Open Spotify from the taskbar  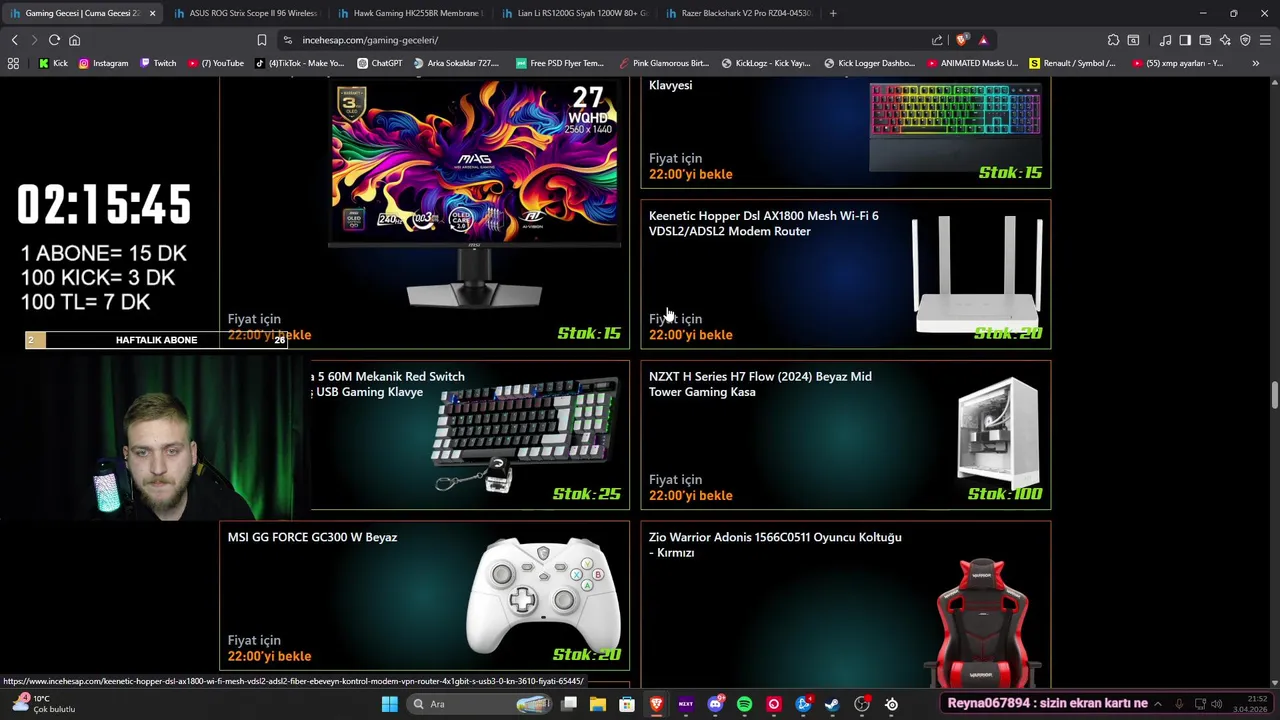[x=744, y=704]
